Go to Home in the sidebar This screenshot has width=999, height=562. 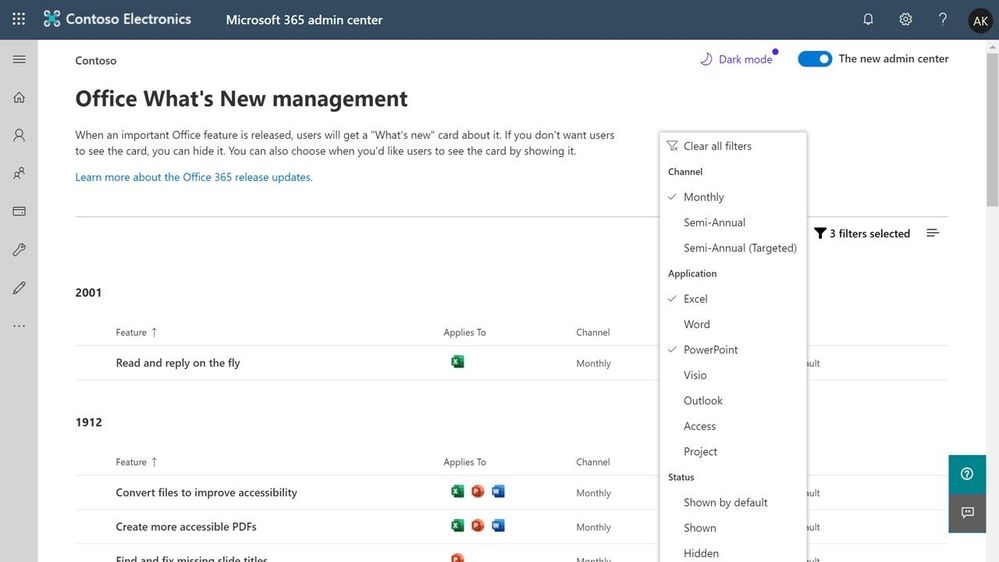19,97
